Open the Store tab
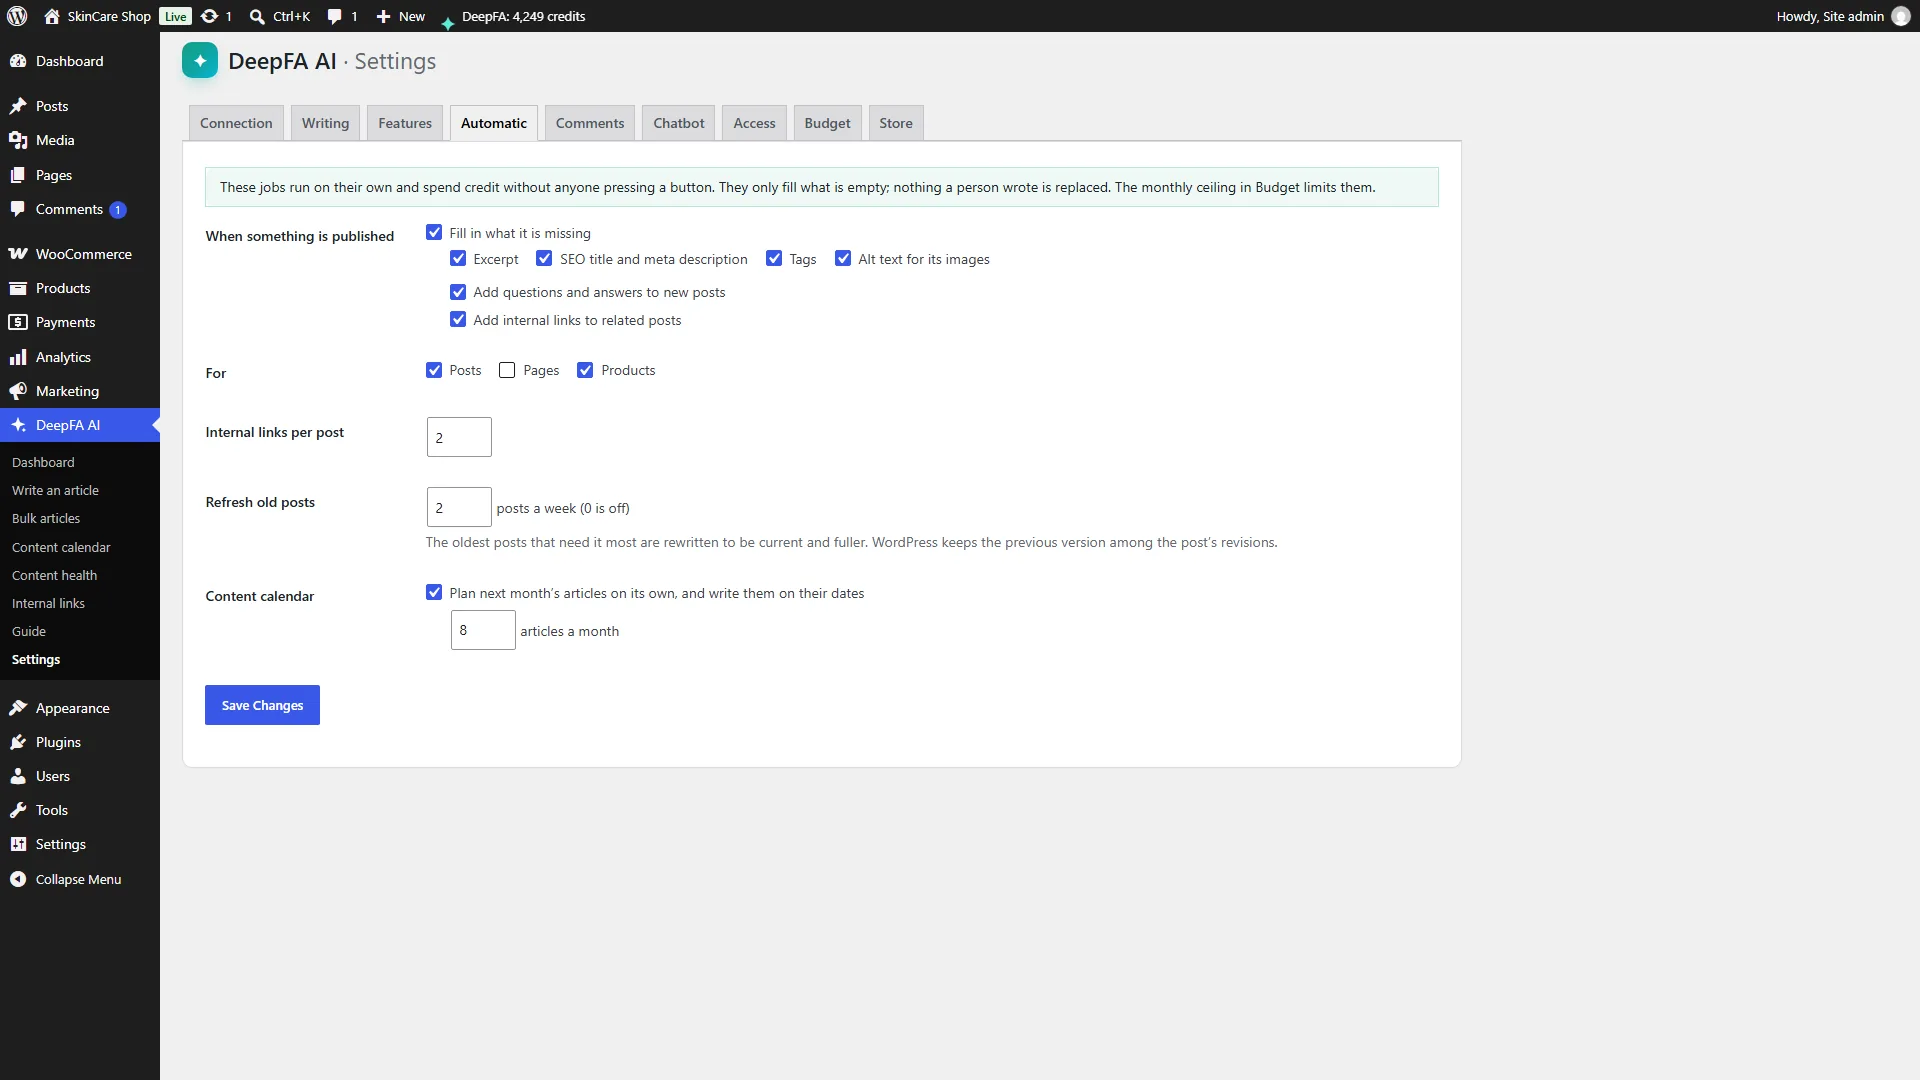 896,123
